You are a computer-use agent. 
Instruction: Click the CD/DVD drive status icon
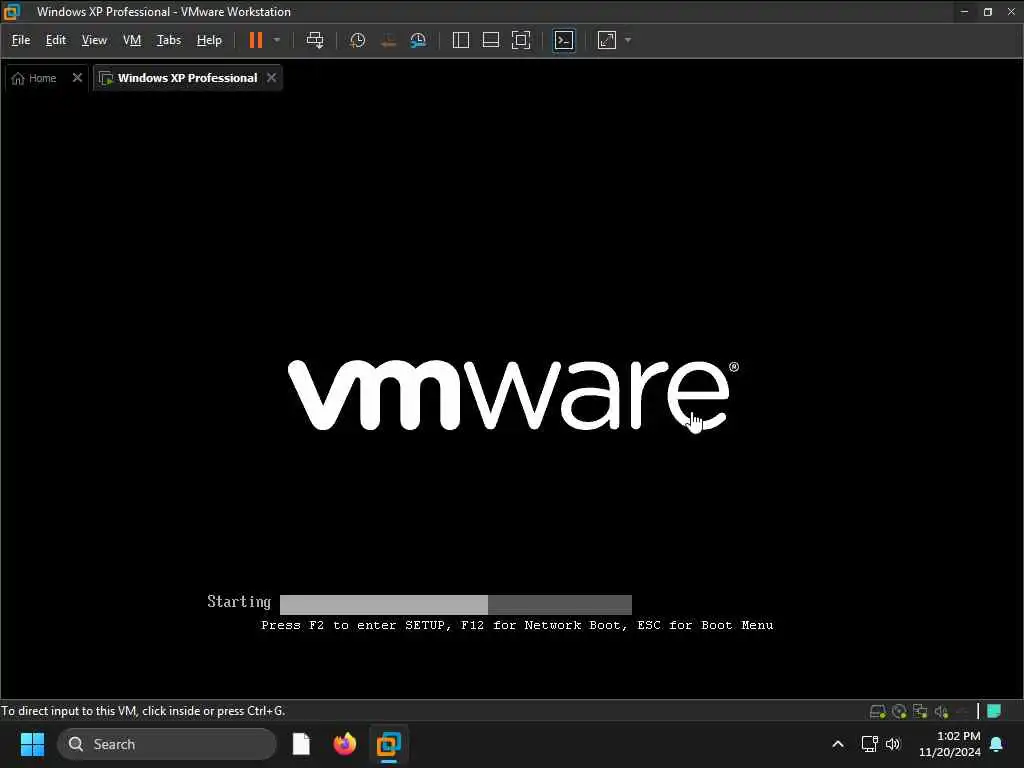coord(899,711)
